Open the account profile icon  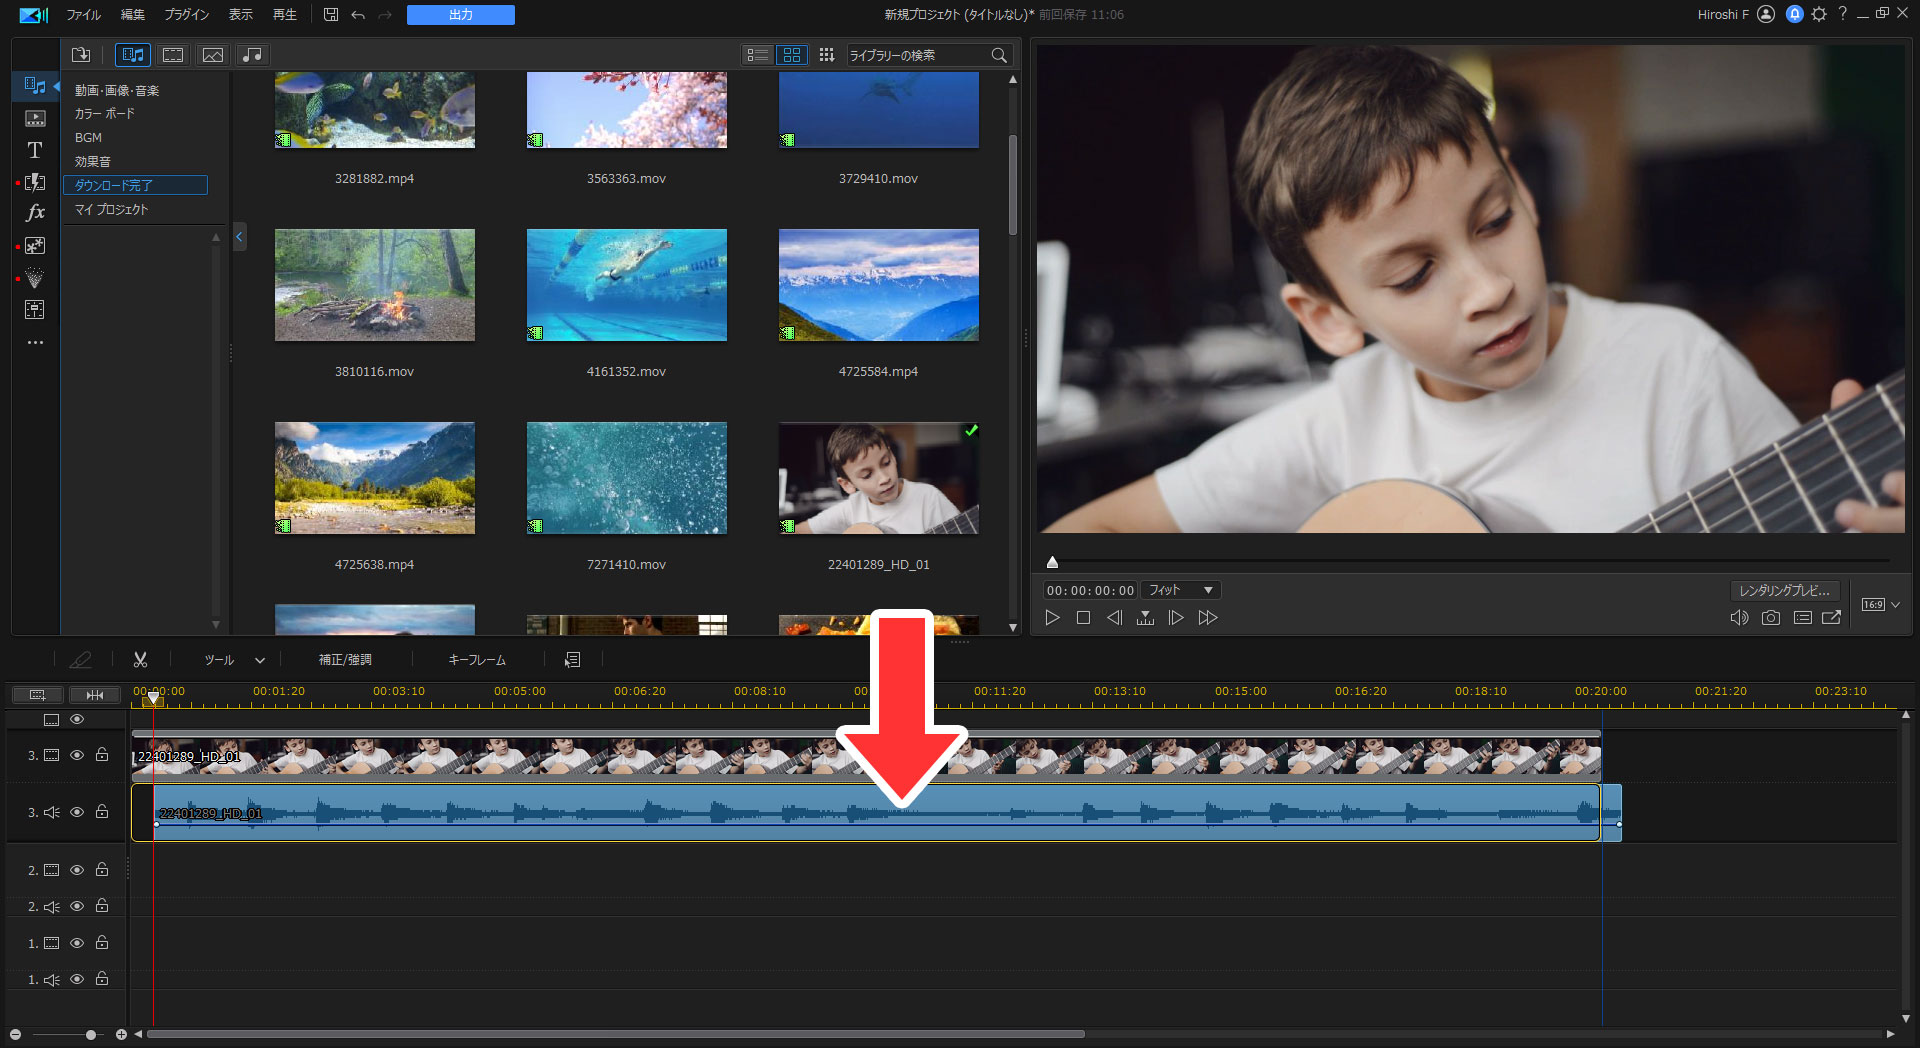coord(1766,14)
